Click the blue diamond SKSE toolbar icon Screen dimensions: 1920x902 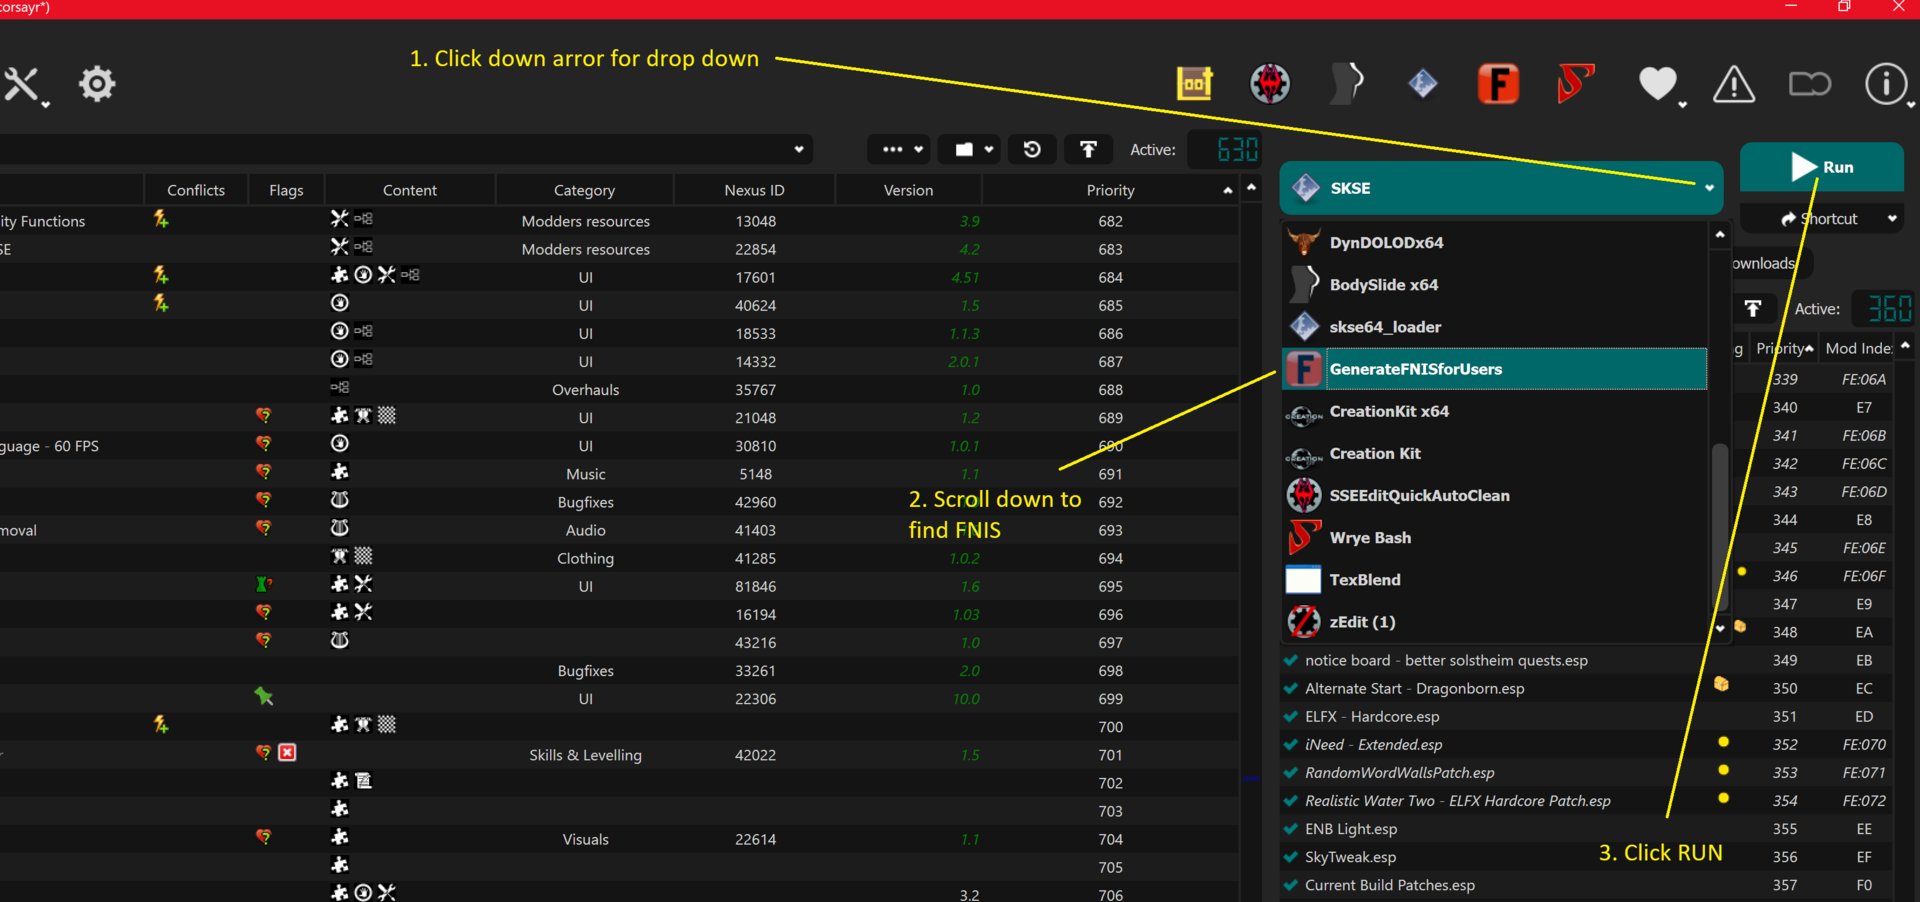[1422, 84]
